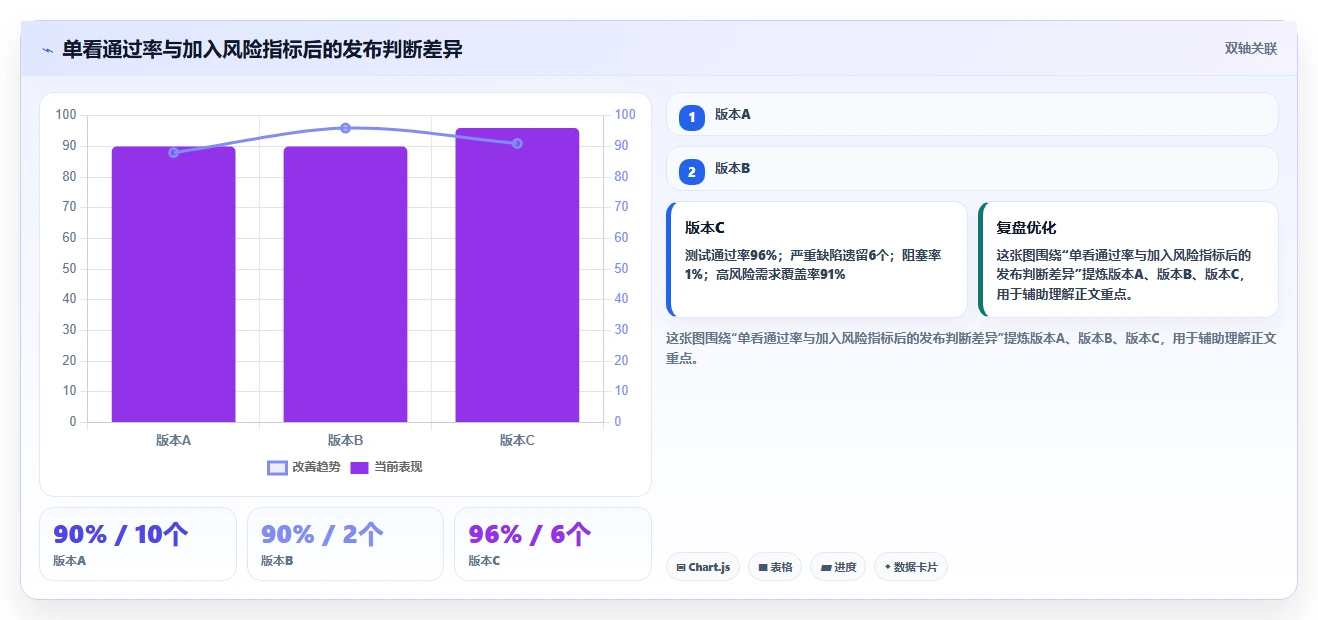Click the number 1 badge
This screenshot has height=620, width=1318.
691,117
